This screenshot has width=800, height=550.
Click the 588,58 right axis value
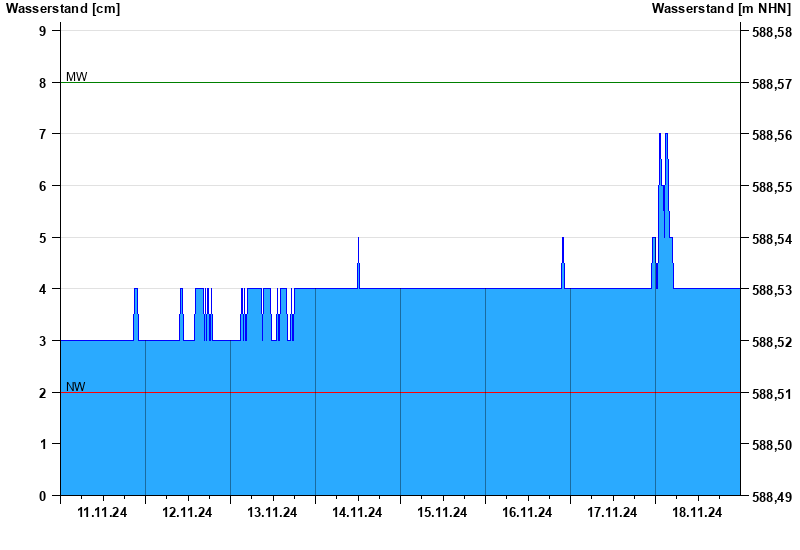[x=772, y=32]
